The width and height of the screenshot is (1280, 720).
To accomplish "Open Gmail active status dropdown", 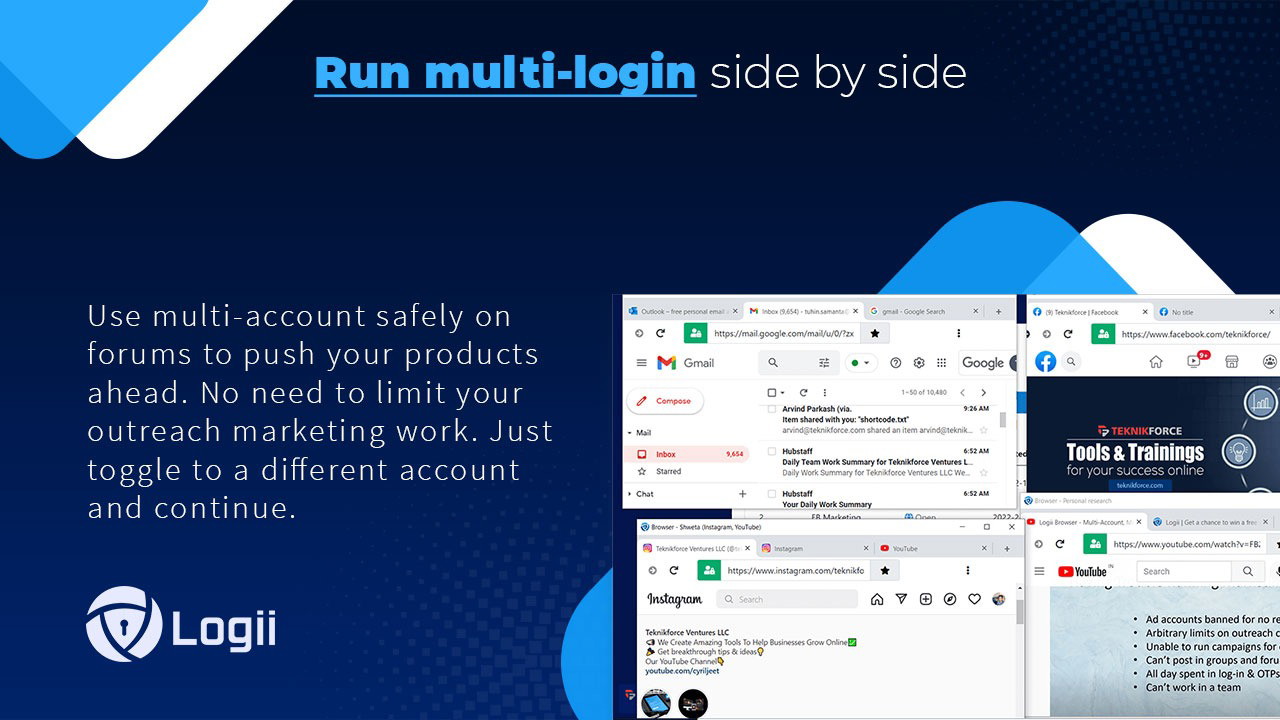I will [860, 363].
